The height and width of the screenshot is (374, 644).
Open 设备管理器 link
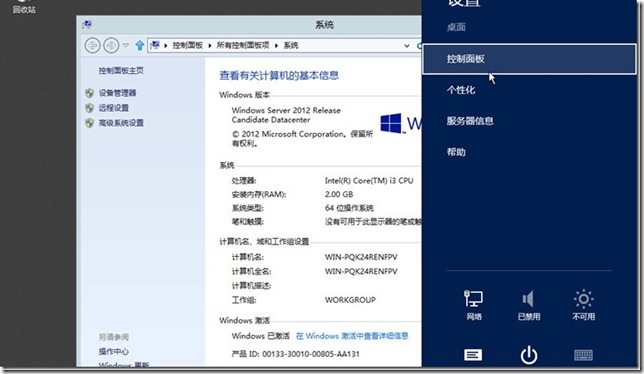(117, 93)
